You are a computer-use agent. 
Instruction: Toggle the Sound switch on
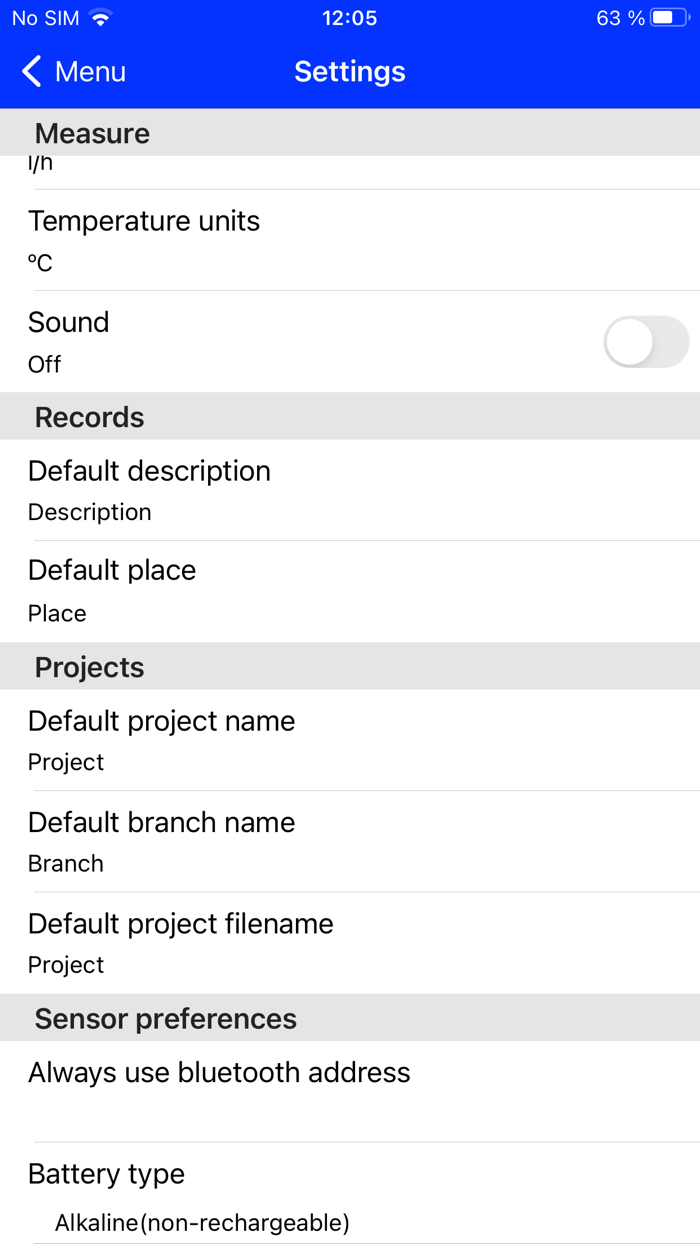pos(645,342)
